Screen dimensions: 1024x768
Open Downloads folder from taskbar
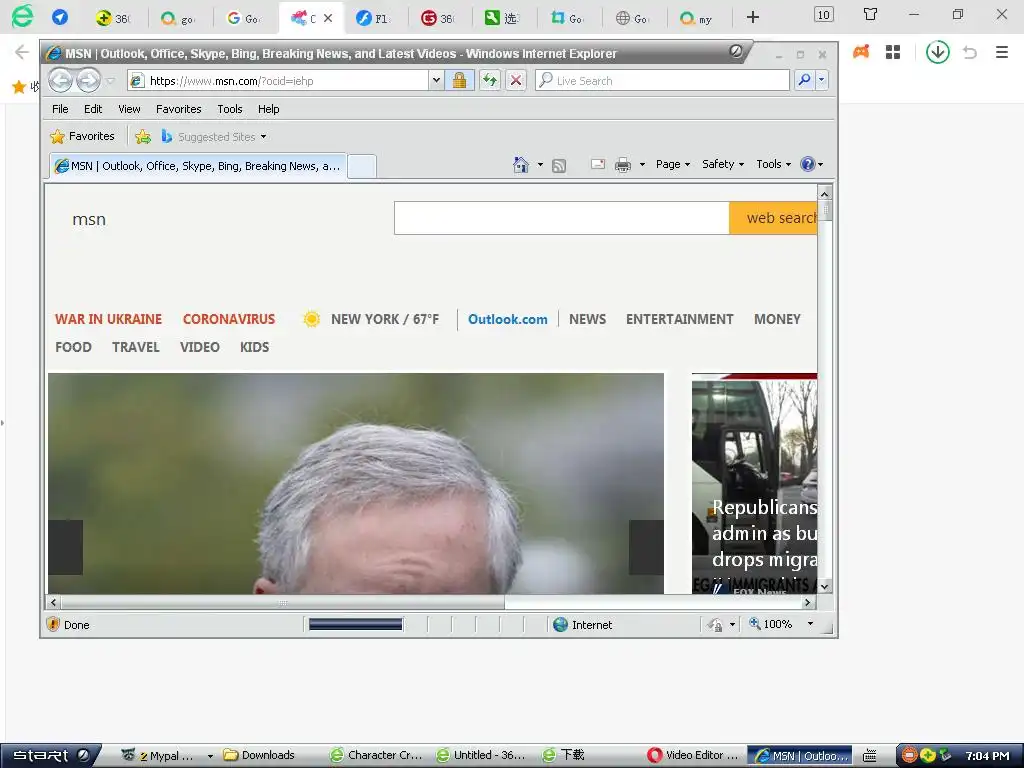(x=259, y=756)
